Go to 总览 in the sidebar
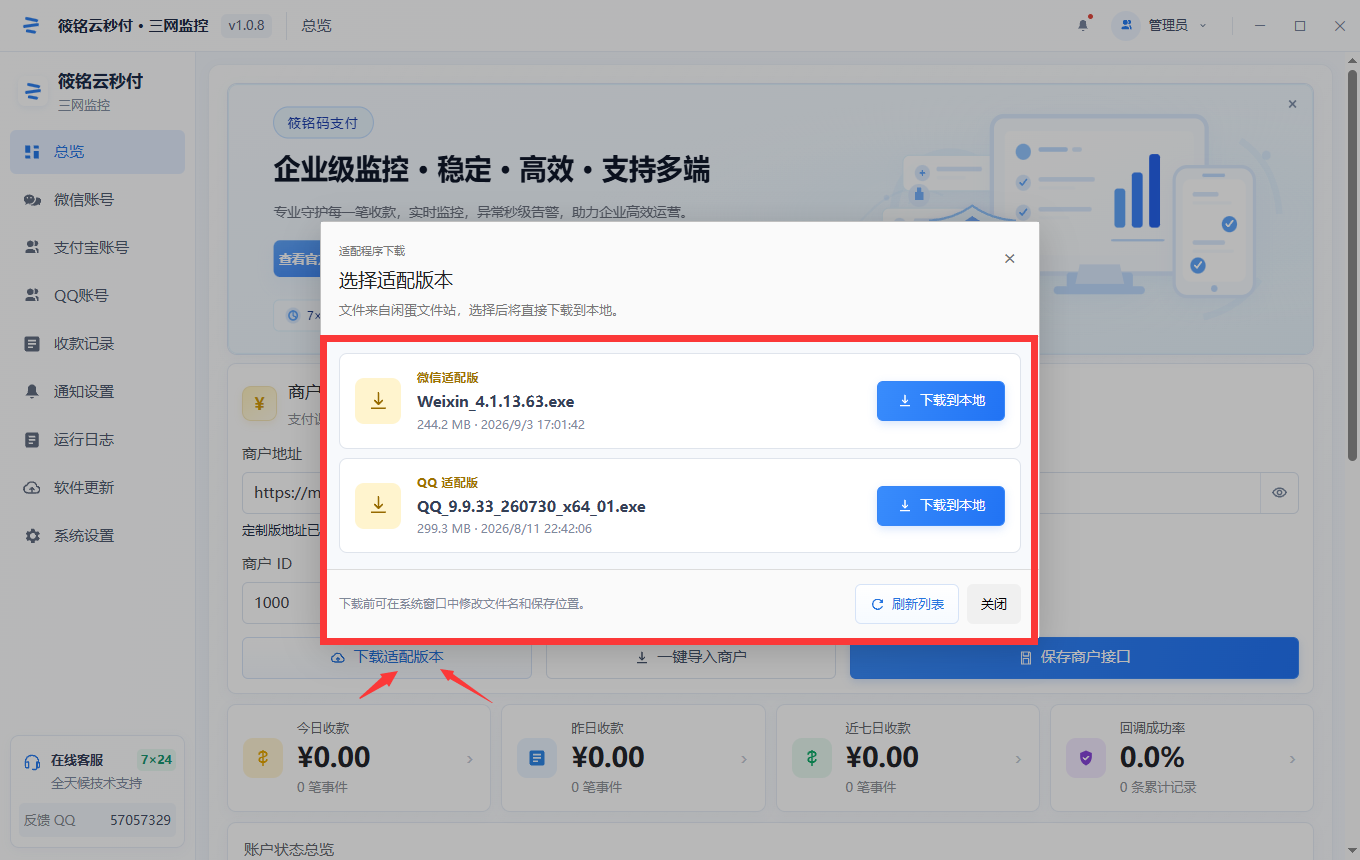1360x860 pixels. [98, 152]
